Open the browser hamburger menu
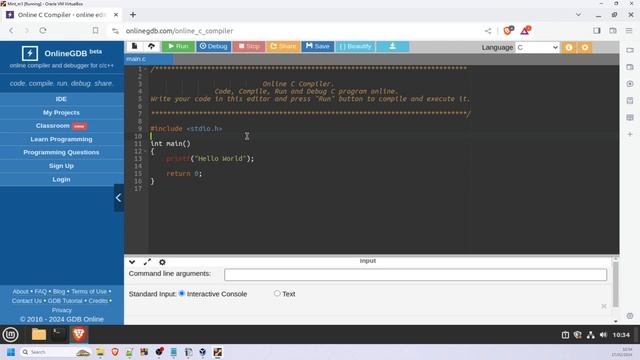This screenshot has height=360, width=640. (x=629, y=31)
